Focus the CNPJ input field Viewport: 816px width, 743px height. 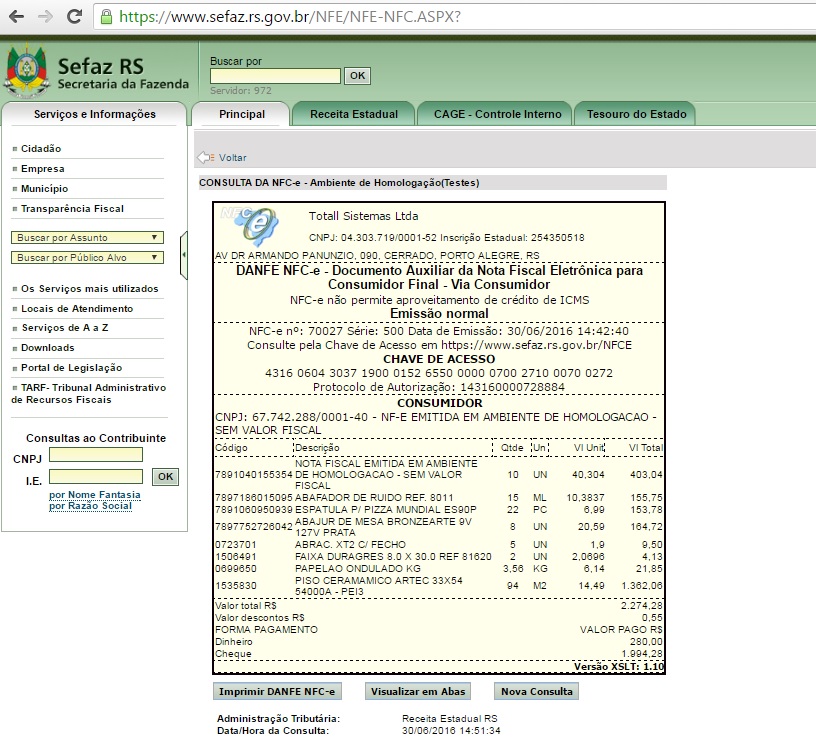tap(96, 455)
